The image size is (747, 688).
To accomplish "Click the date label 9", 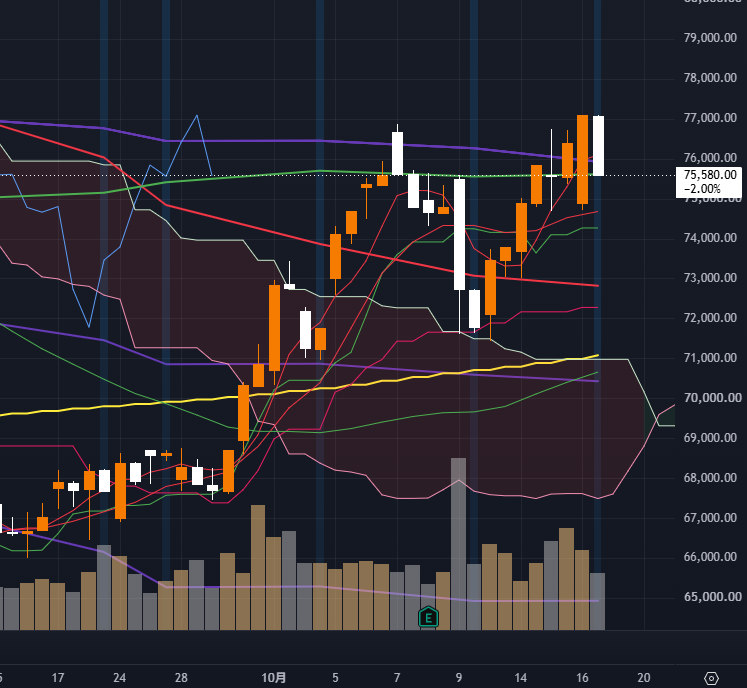I will pyautogui.click(x=459, y=678).
